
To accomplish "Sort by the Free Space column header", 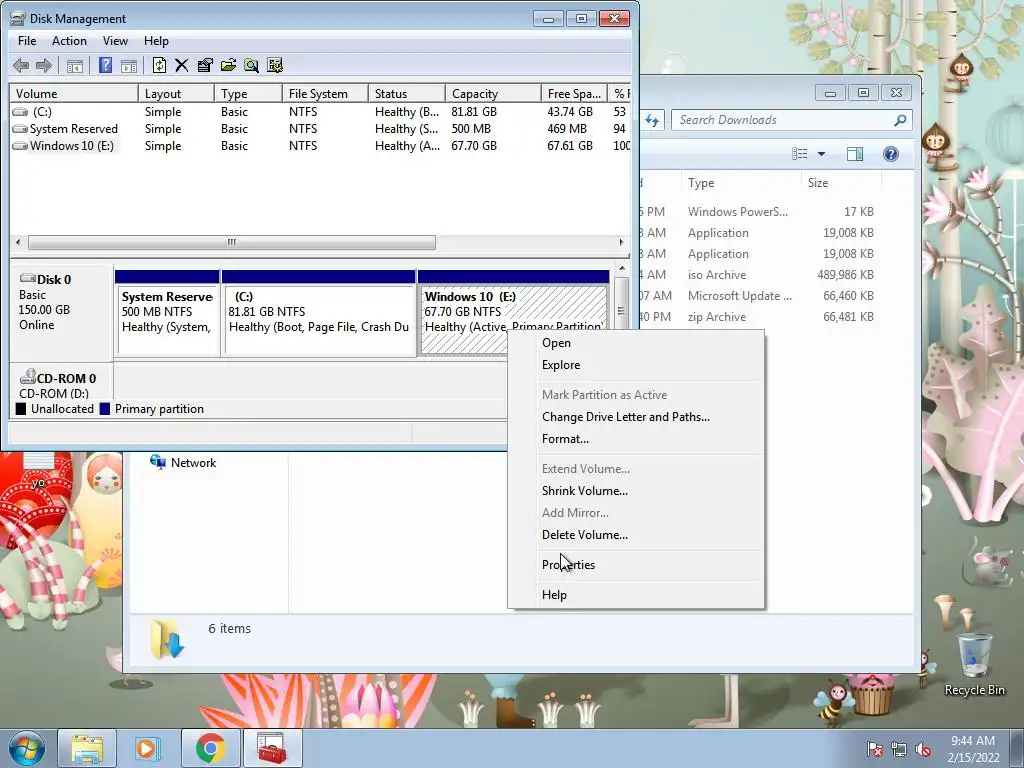I will 574,93.
